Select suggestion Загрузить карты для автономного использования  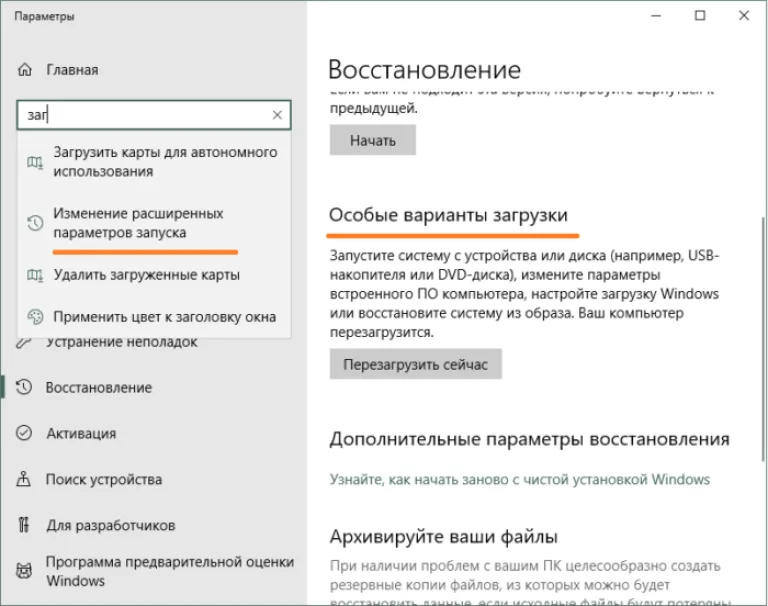point(154,162)
